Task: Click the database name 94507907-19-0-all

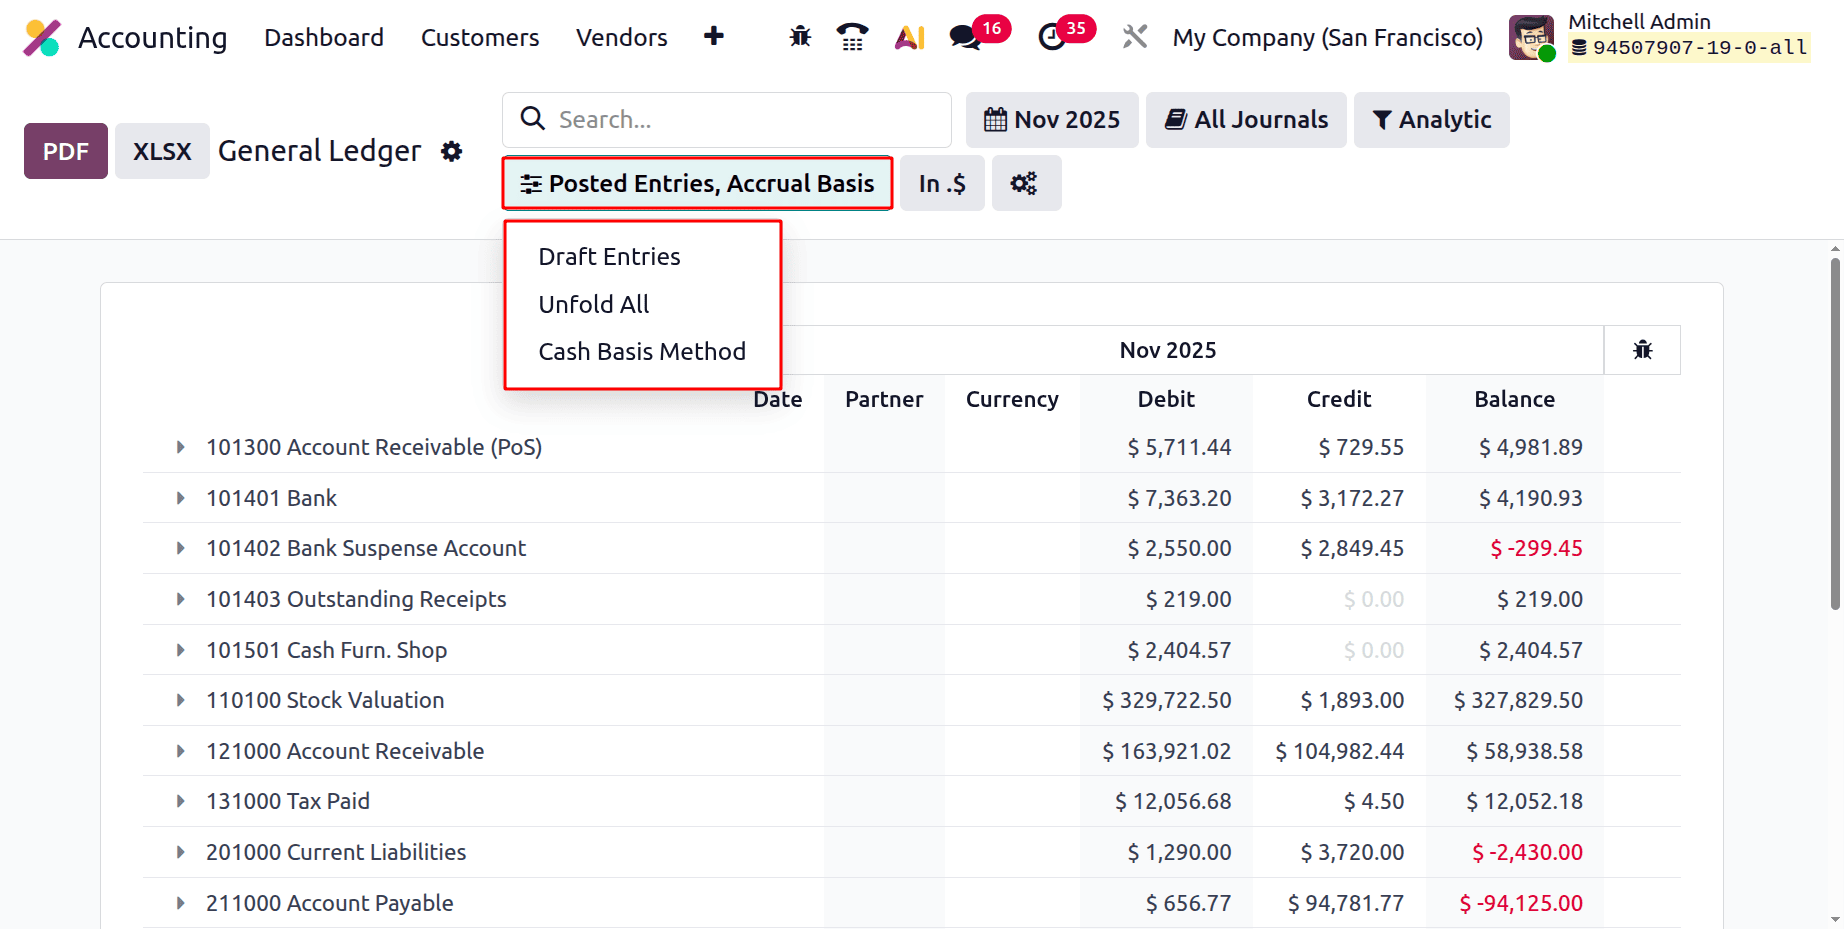Action: click(x=1699, y=47)
